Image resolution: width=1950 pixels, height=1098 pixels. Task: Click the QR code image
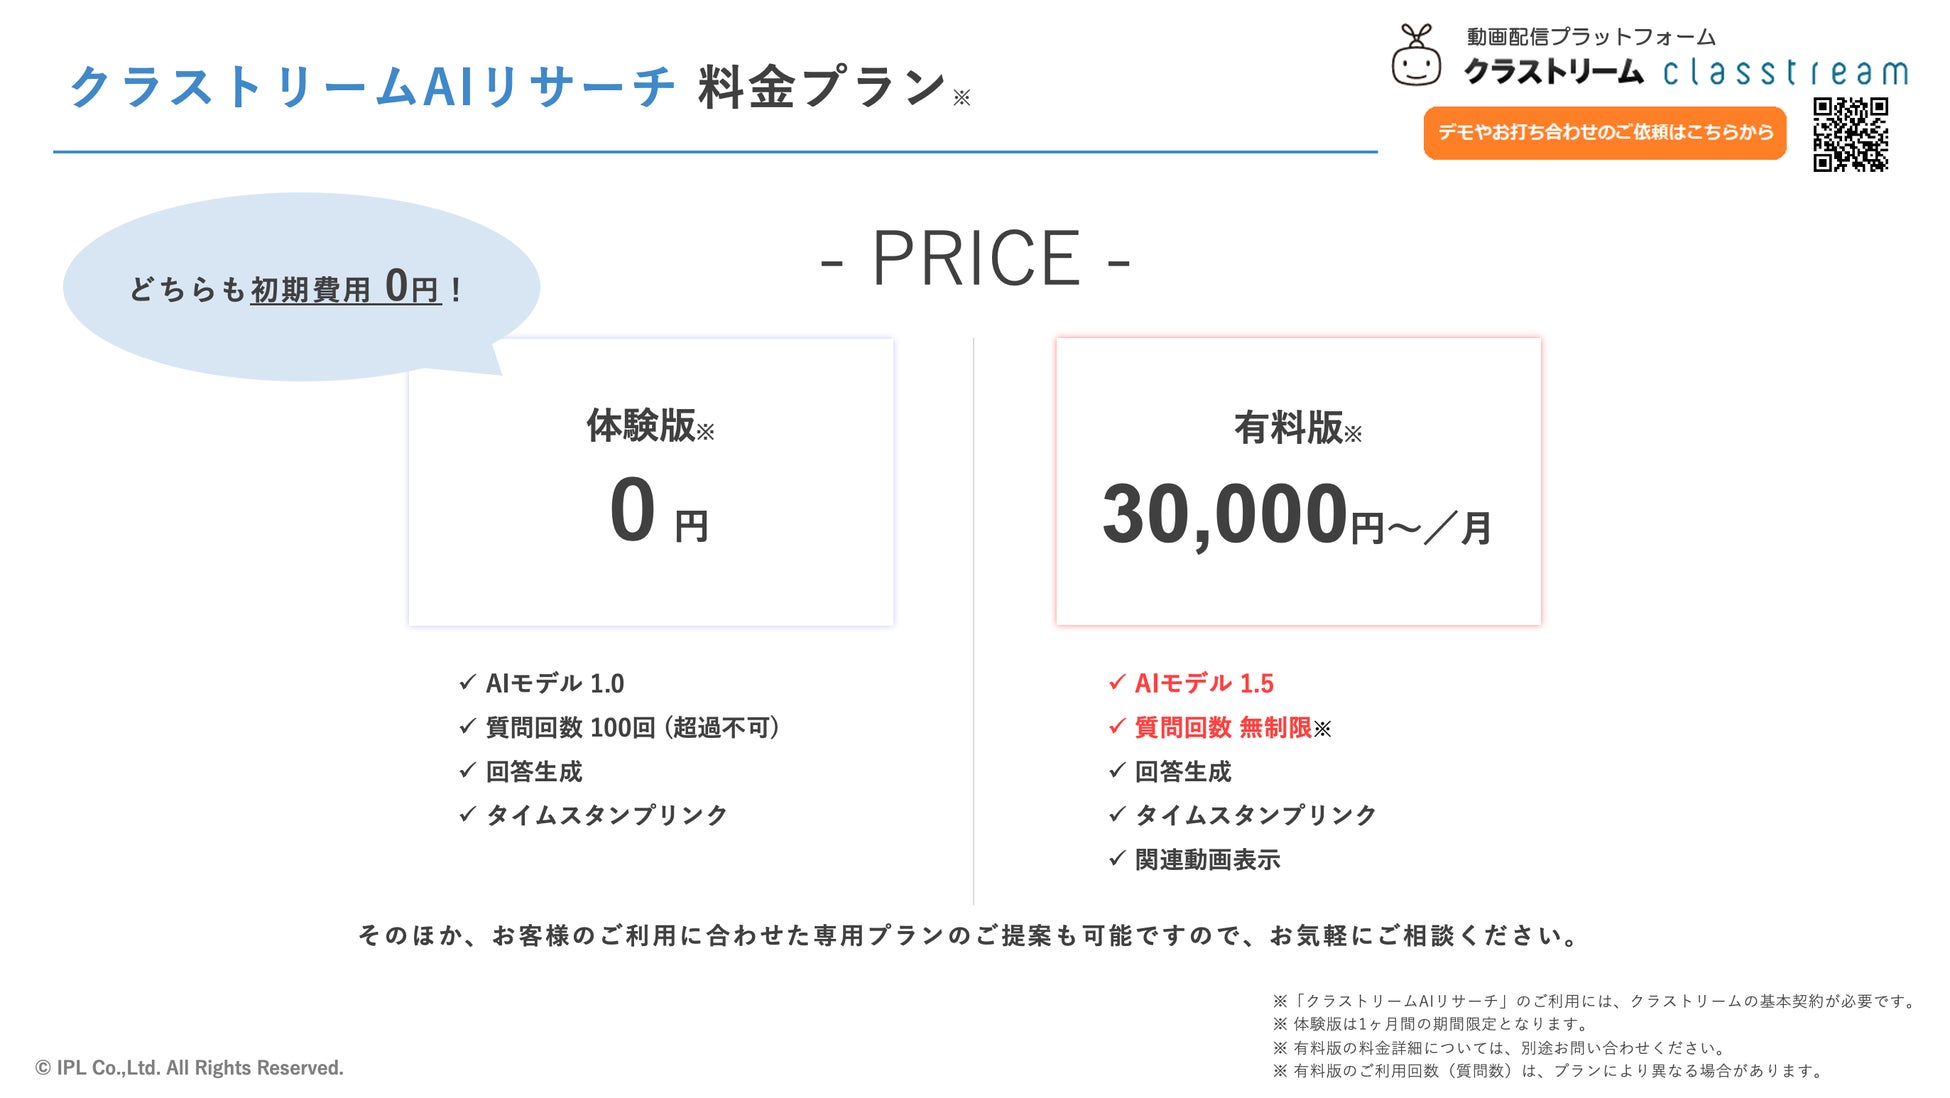click(x=1850, y=134)
